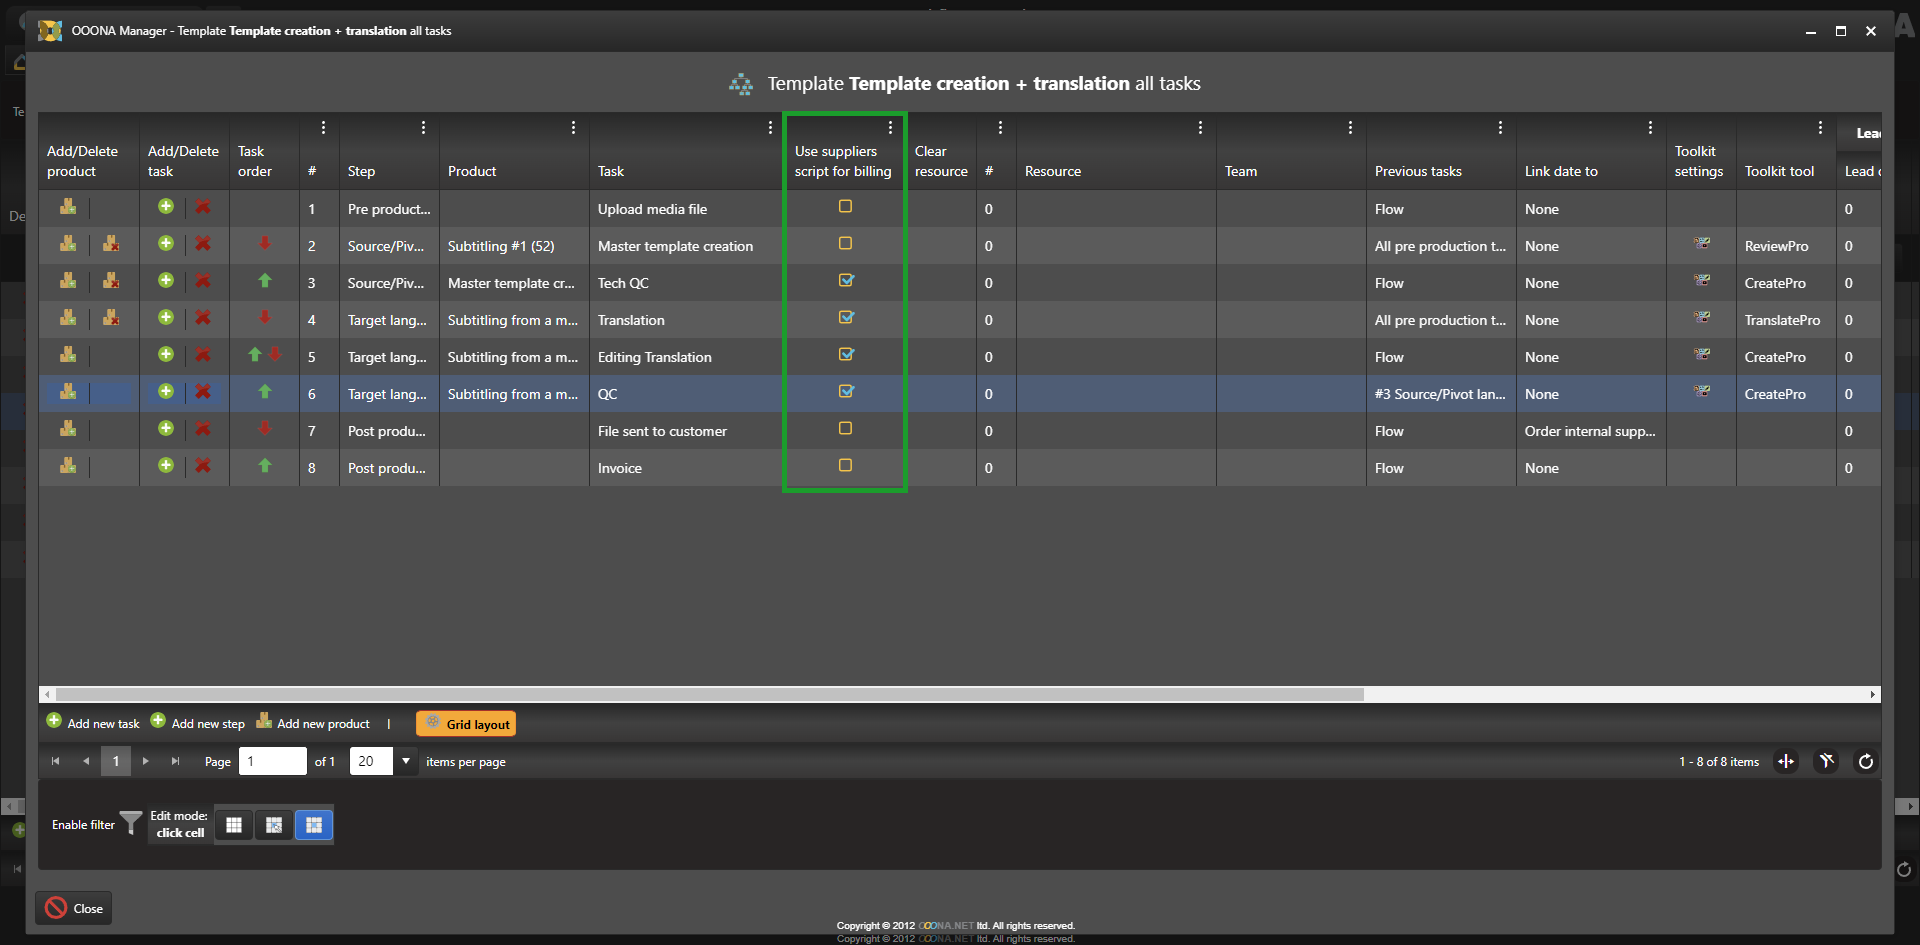Screen dimensions: 1920x945
Task: Delete the product on the Translation row
Action: coord(111,318)
